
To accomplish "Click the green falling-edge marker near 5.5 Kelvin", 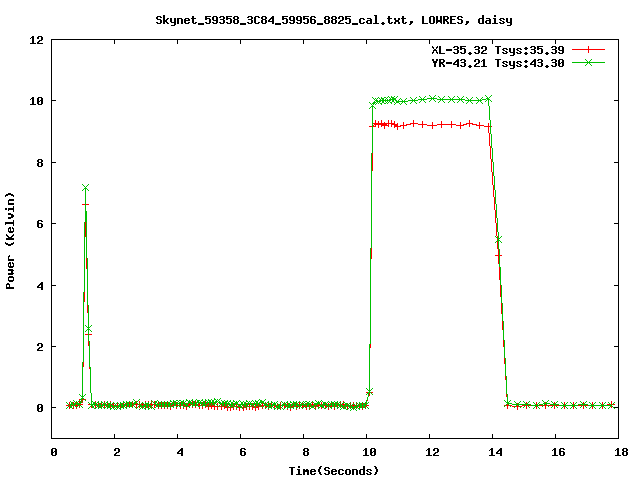I will click(x=498, y=239).
